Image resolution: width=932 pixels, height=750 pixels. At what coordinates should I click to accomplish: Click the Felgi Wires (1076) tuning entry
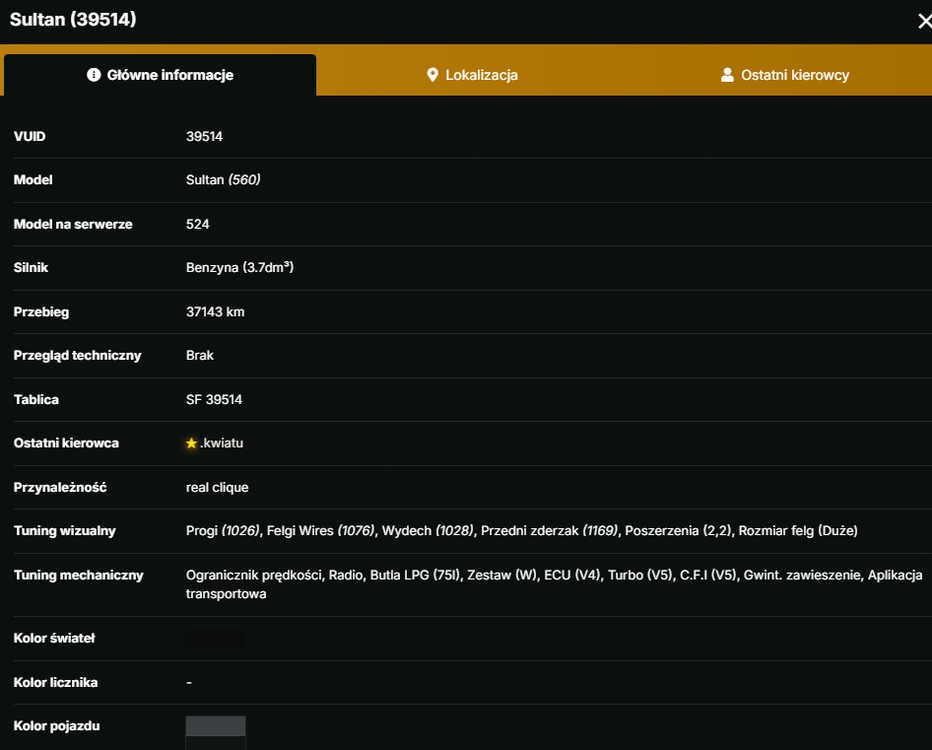point(321,531)
